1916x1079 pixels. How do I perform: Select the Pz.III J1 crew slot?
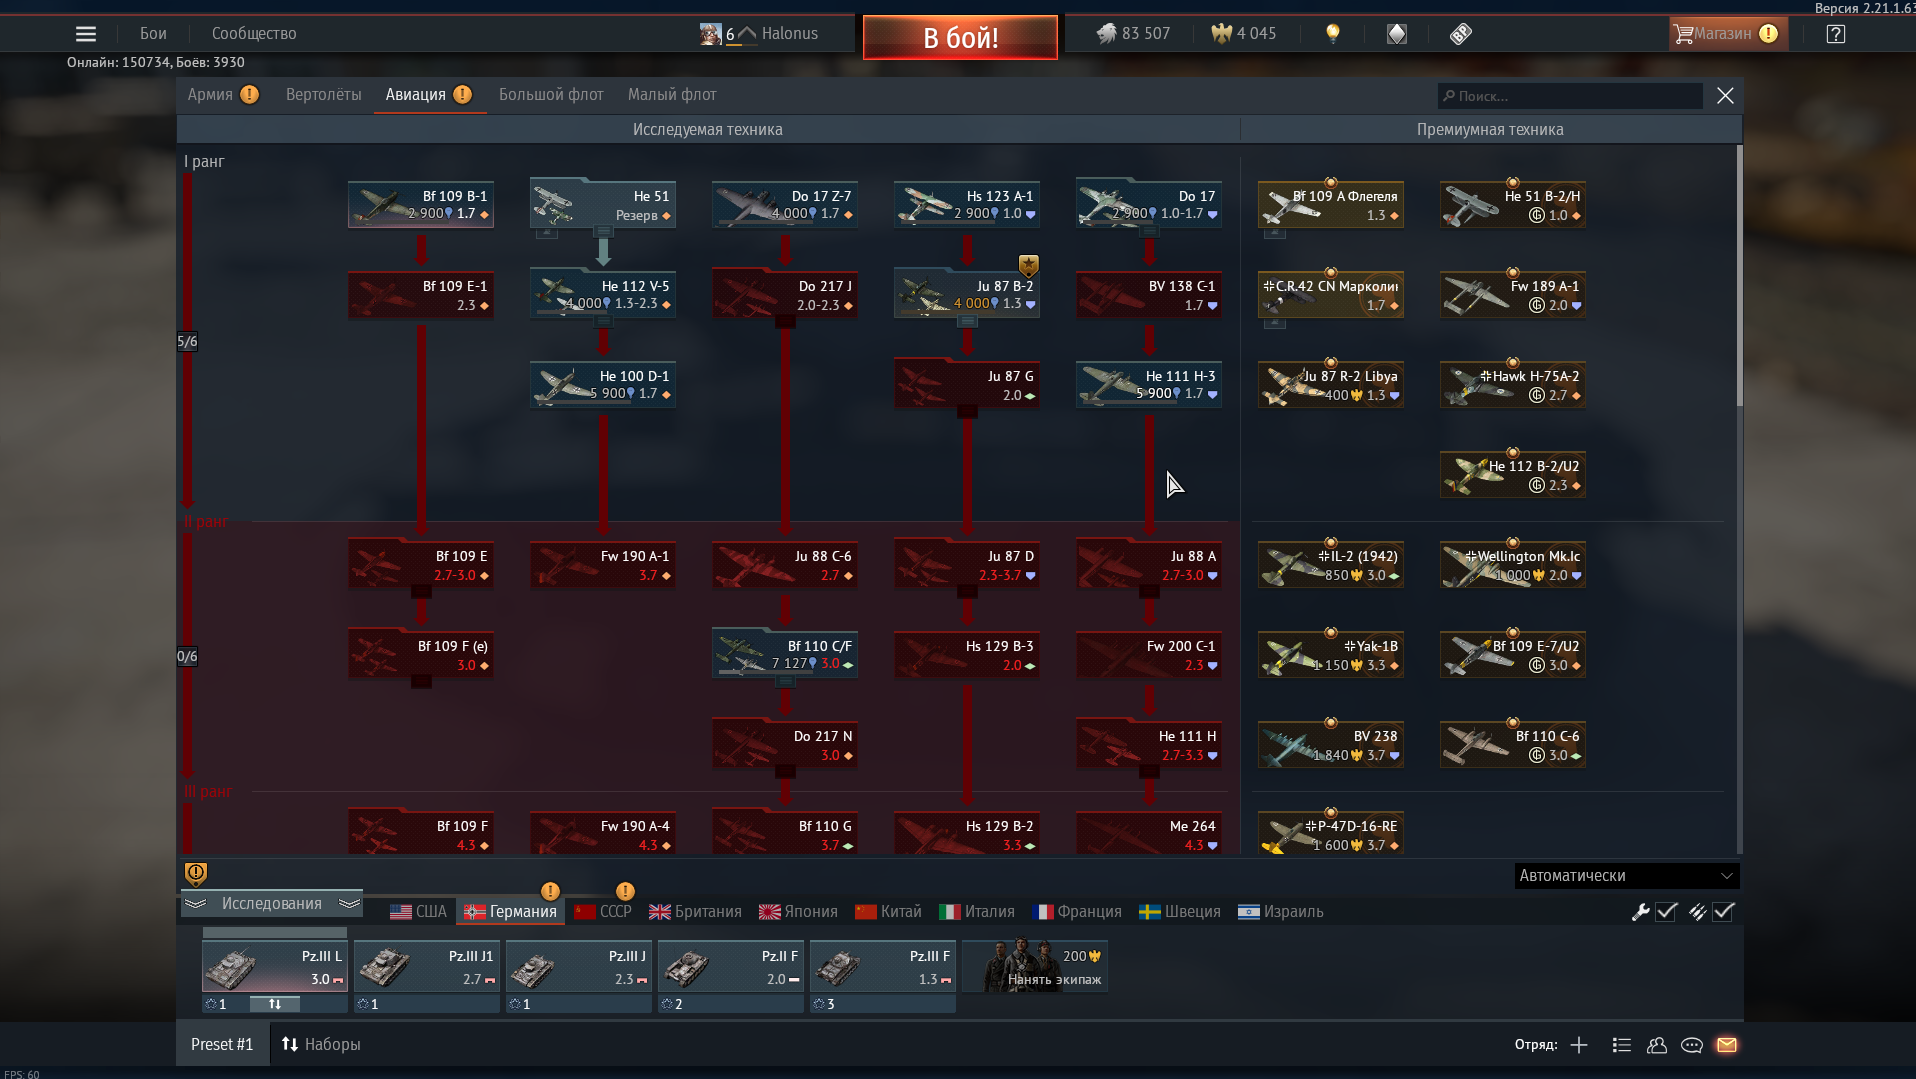coord(427,967)
